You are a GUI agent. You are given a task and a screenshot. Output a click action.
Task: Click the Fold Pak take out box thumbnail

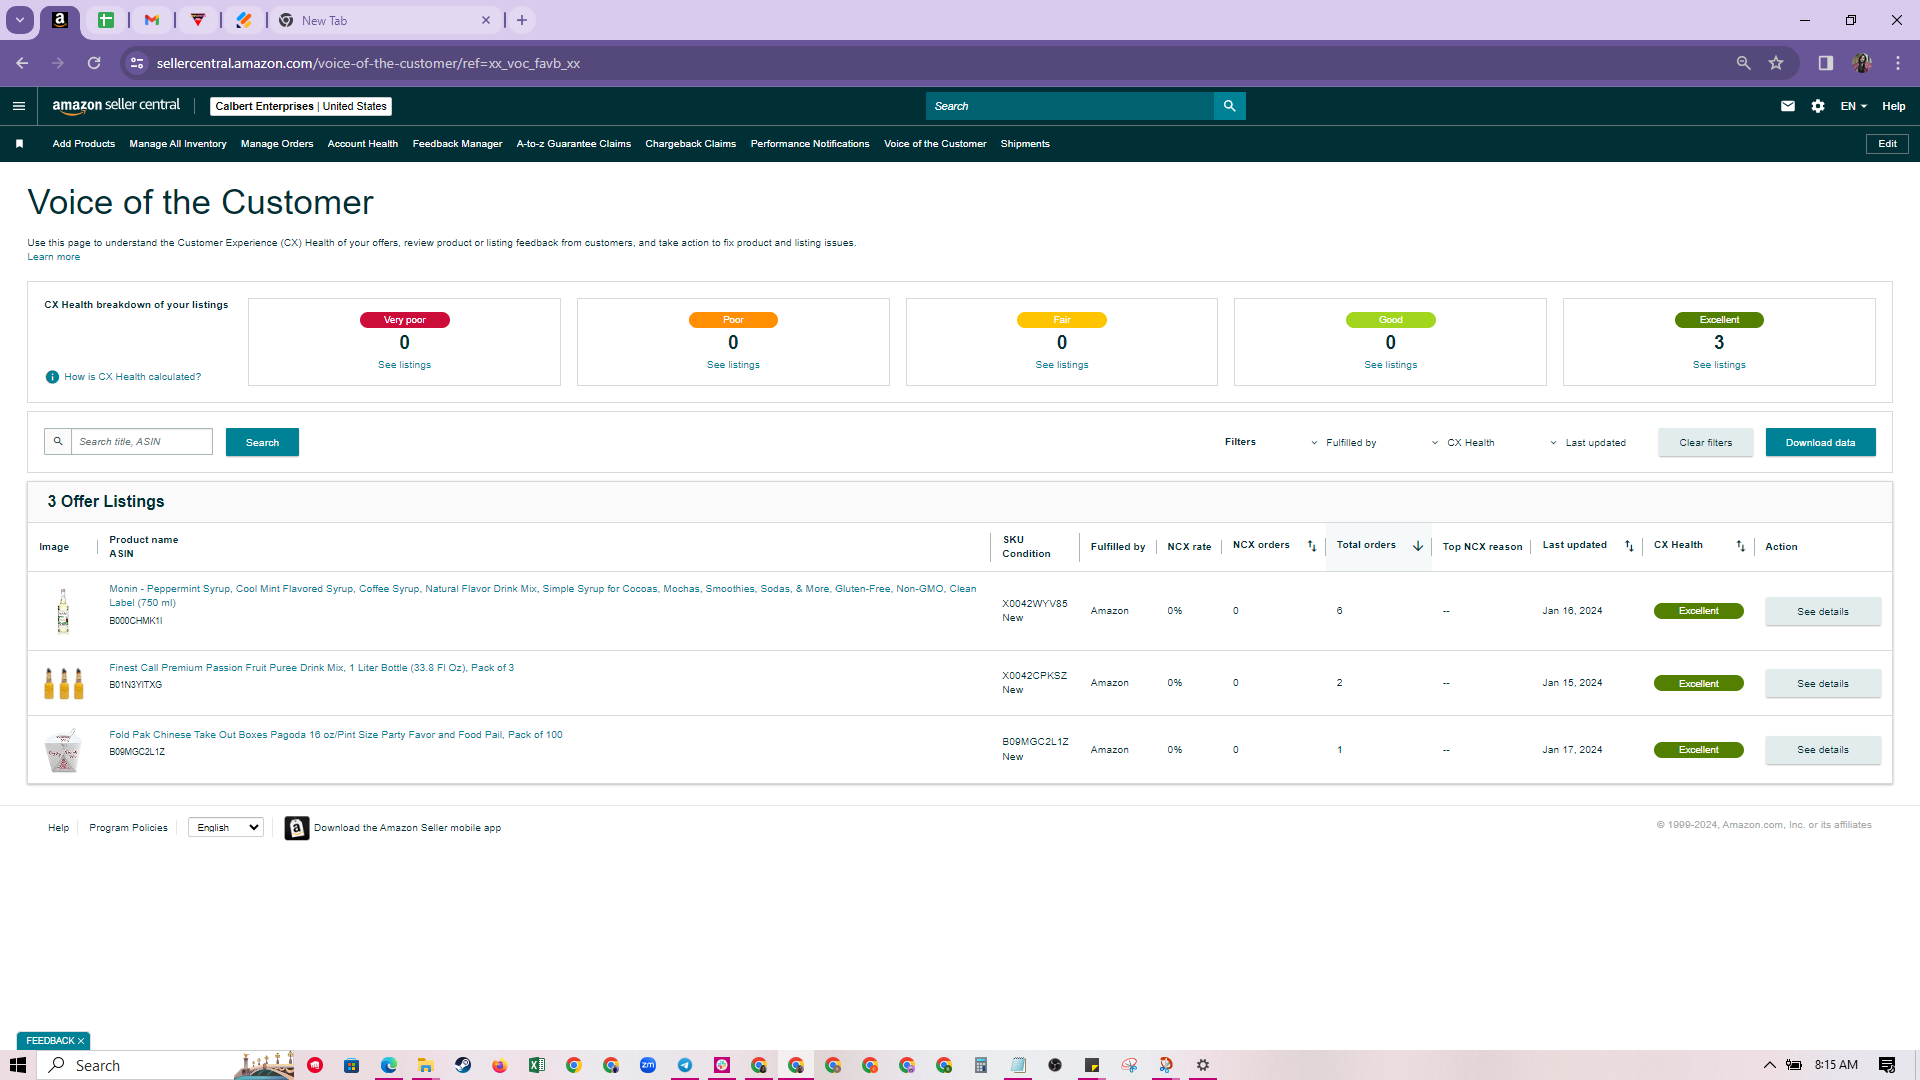tap(63, 750)
